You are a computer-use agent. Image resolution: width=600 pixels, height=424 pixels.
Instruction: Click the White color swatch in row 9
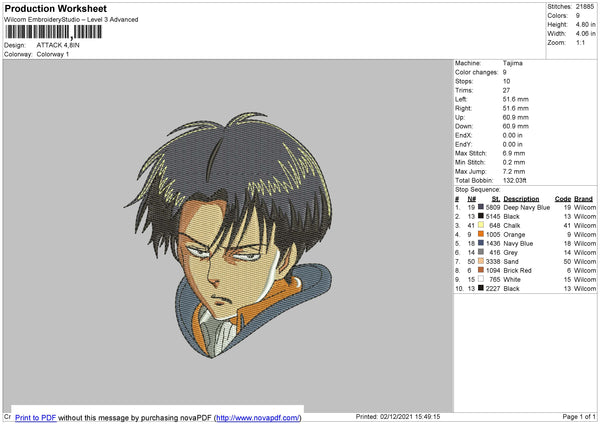(481, 279)
